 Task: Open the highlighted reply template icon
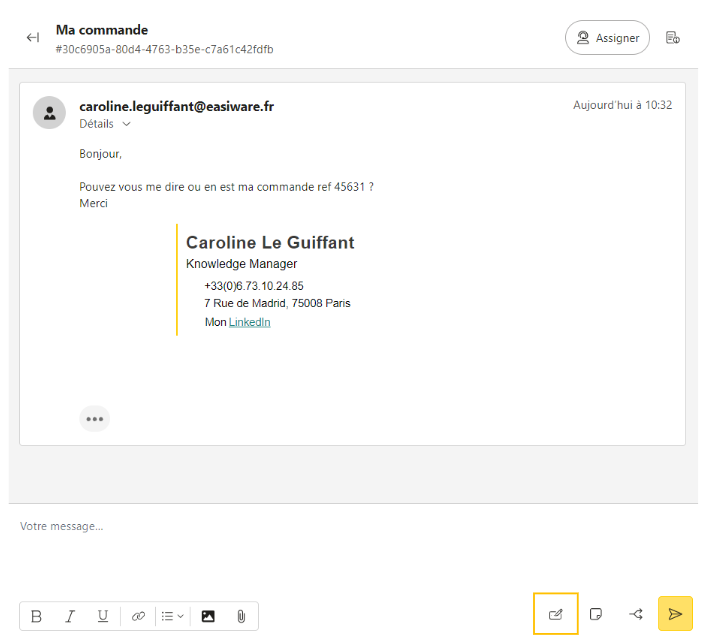[556, 614]
